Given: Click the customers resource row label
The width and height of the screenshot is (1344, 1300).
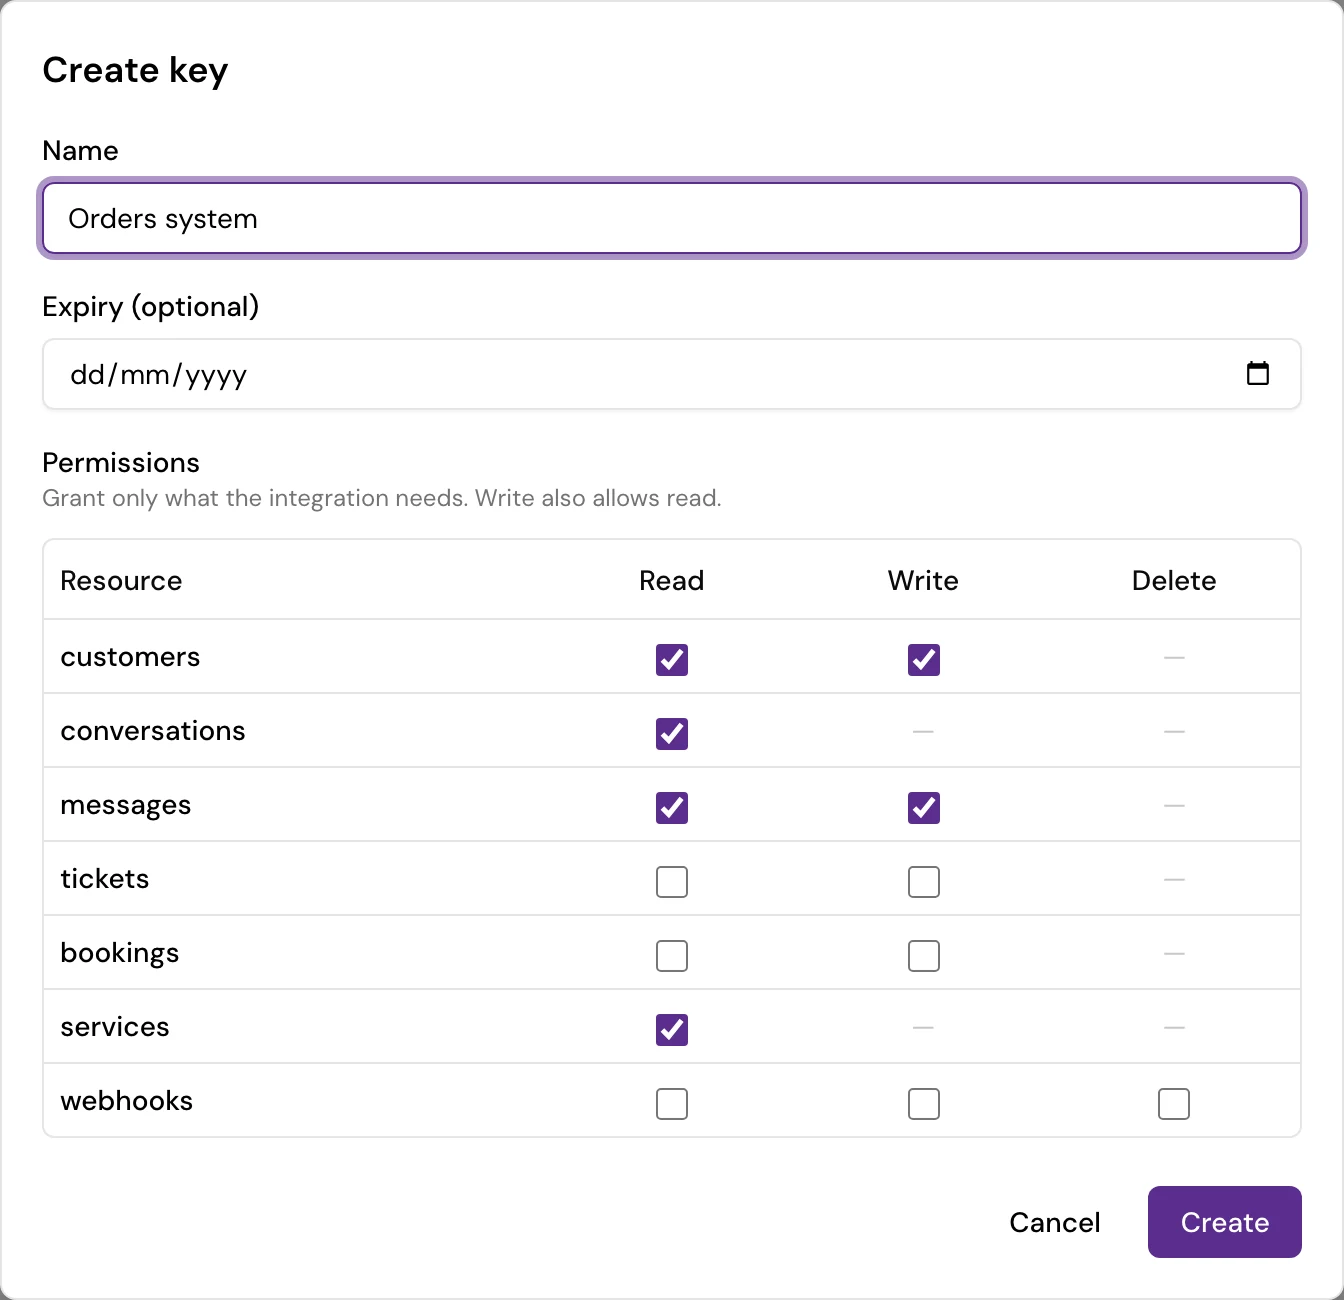Looking at the screenshot, I should pos(130,657).
